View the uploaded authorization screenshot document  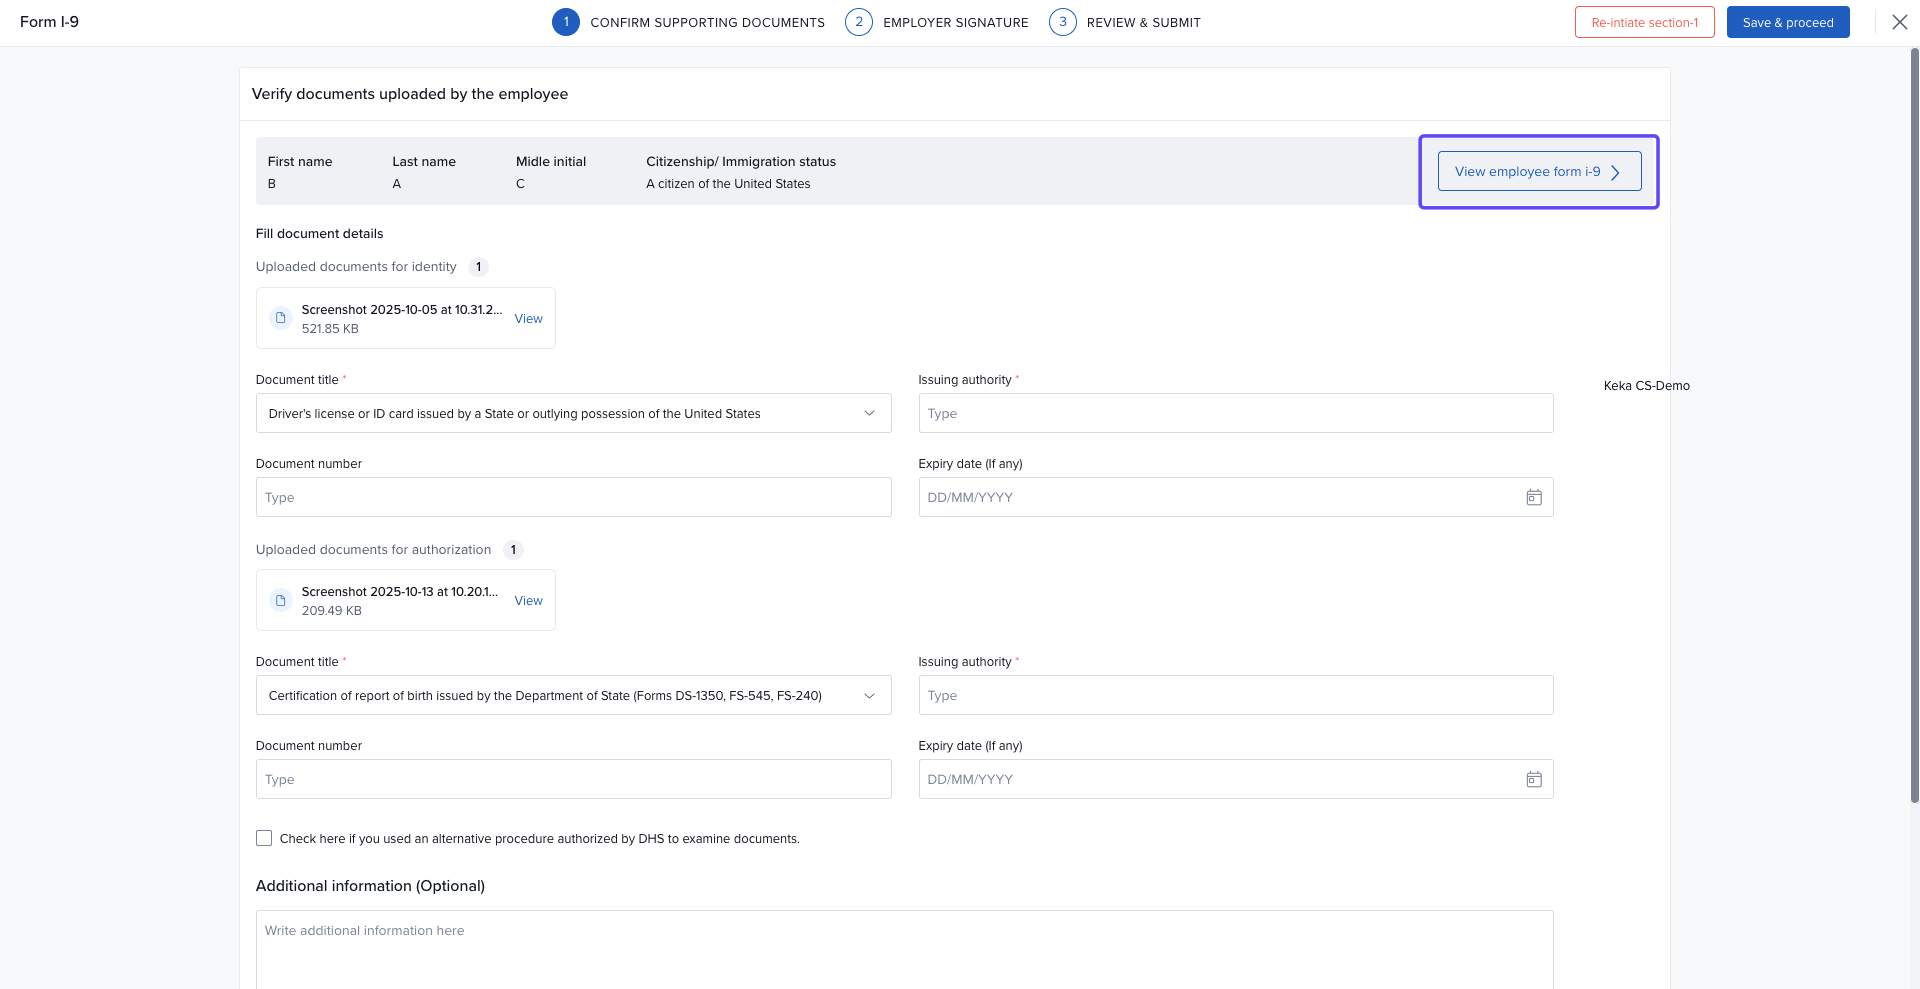(x=528, y=601)
